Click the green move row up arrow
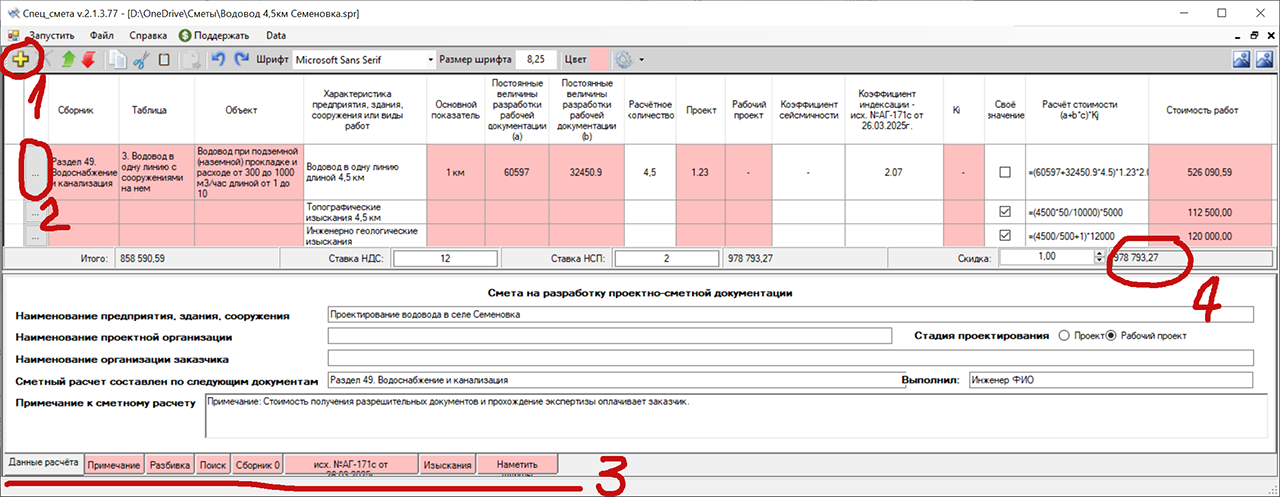The image size is (1280, 497). 69,60
